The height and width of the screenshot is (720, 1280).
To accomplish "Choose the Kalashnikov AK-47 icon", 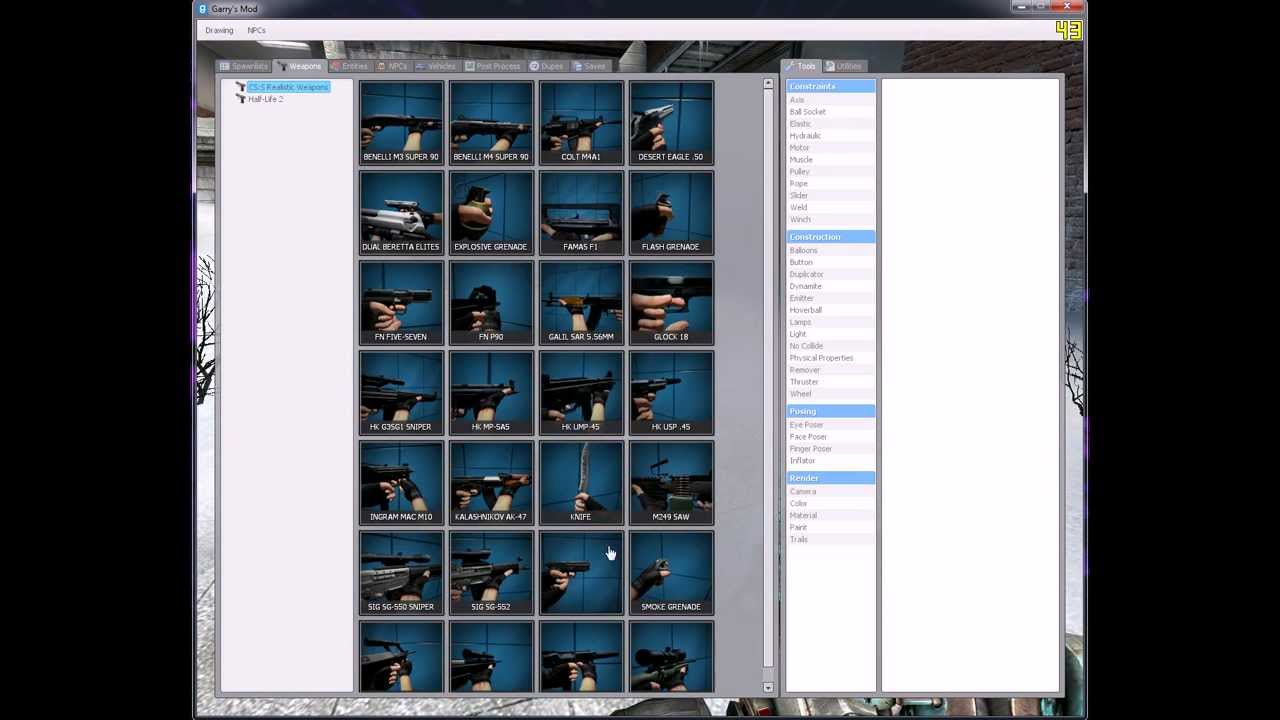I will click(x=491, y=482).
